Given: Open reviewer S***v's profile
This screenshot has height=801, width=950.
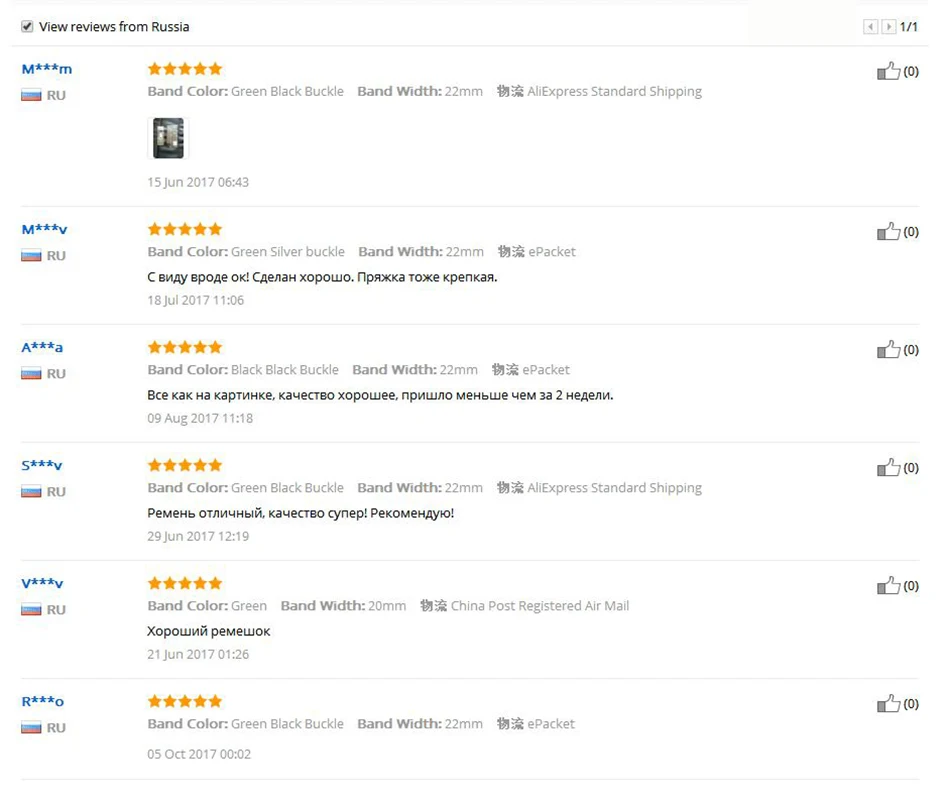Looking at the screenshot, I should point(42,466).
